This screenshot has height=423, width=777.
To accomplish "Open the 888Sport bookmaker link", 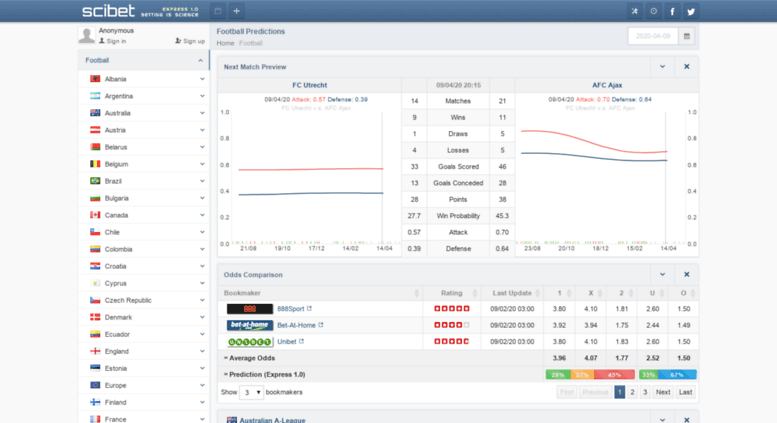I will [x=291, y=309].
